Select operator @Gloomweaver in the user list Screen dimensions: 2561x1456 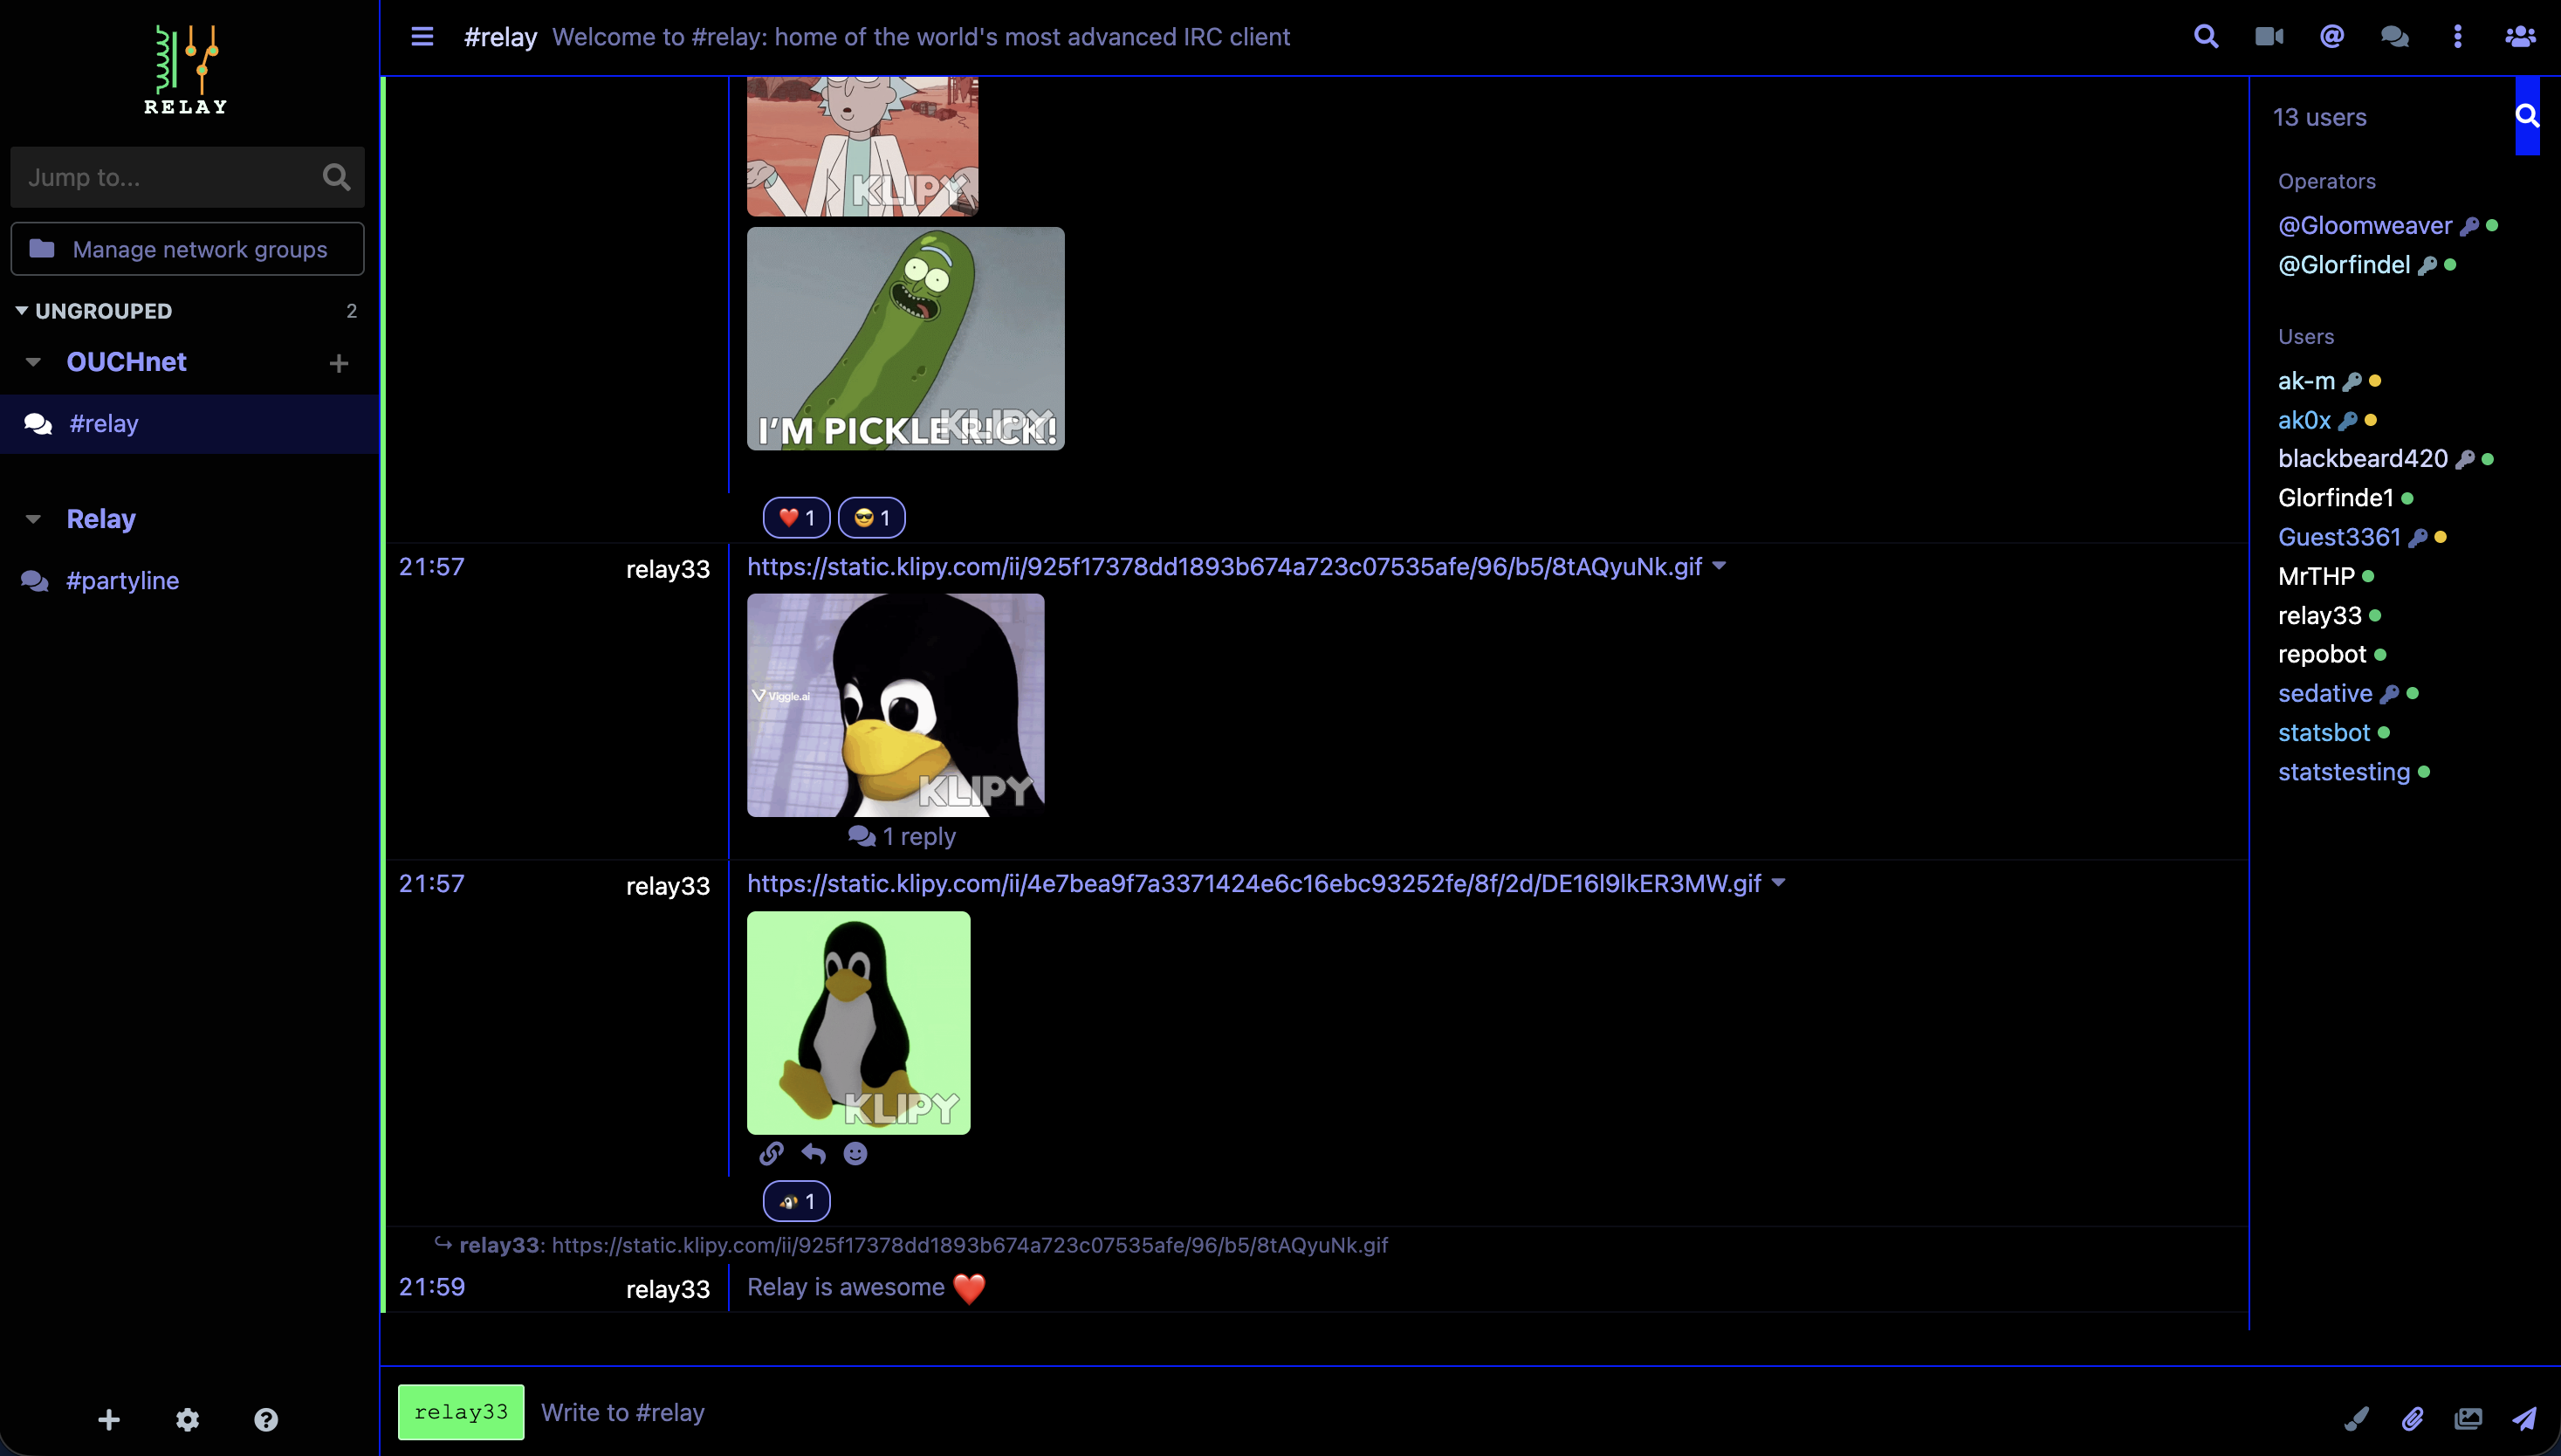pos(2364,226)
